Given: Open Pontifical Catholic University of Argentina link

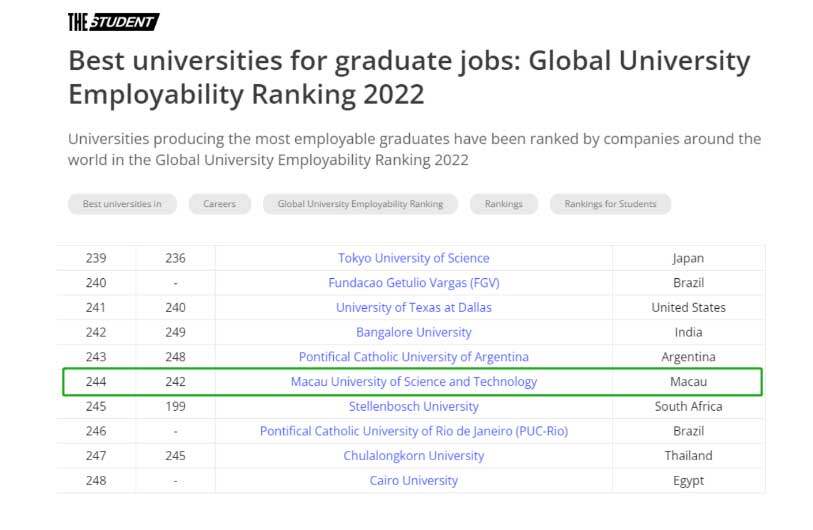Looking at the screenshot, I should 413,357.
